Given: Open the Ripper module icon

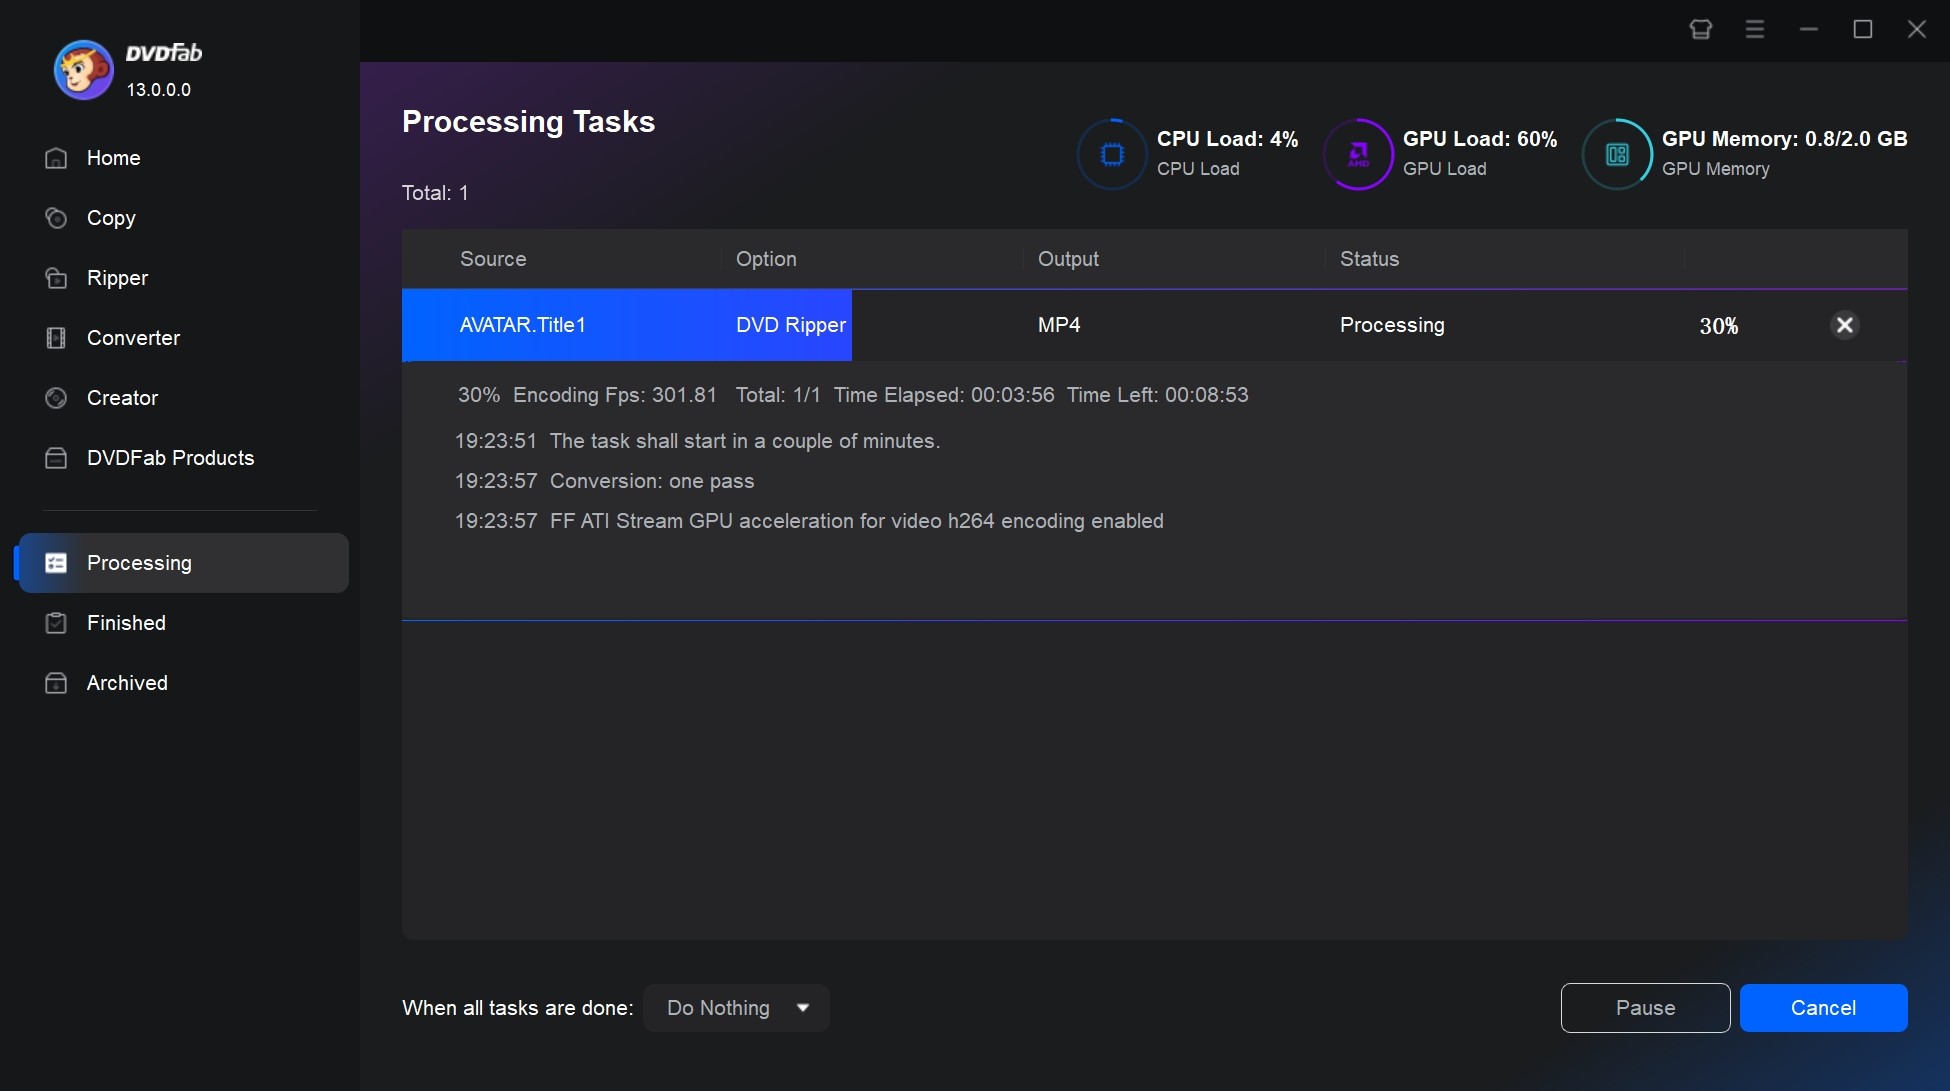Looking at the screenshot, I should 54,277.
